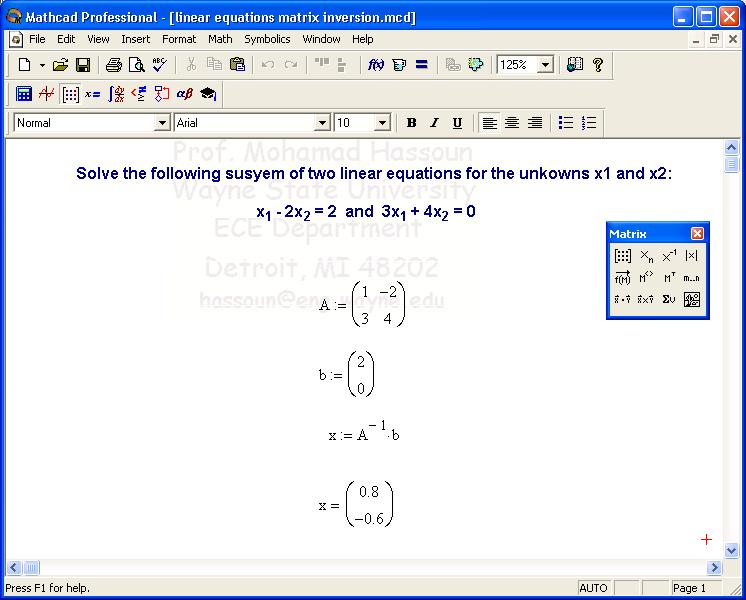Close the Matrix palette
The height and width of the screenshot is (600, 746).
697,234
